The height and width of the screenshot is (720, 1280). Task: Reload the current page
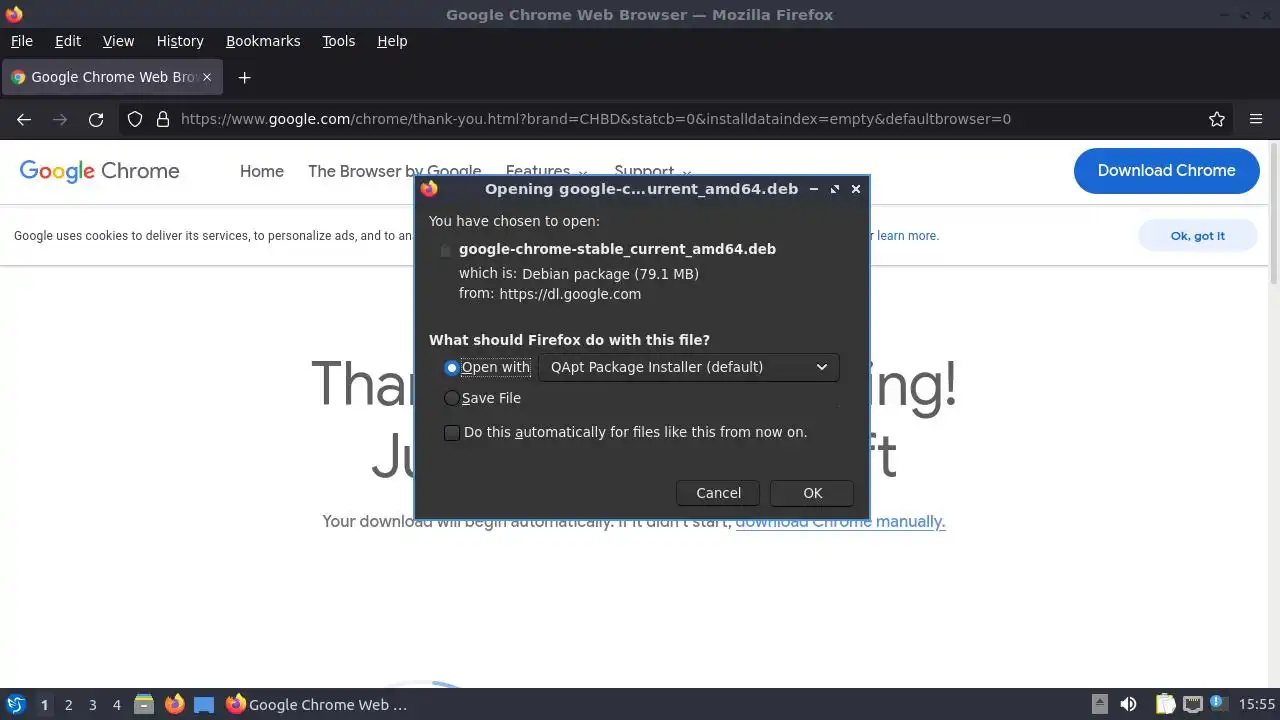click(x=96, y=119)
